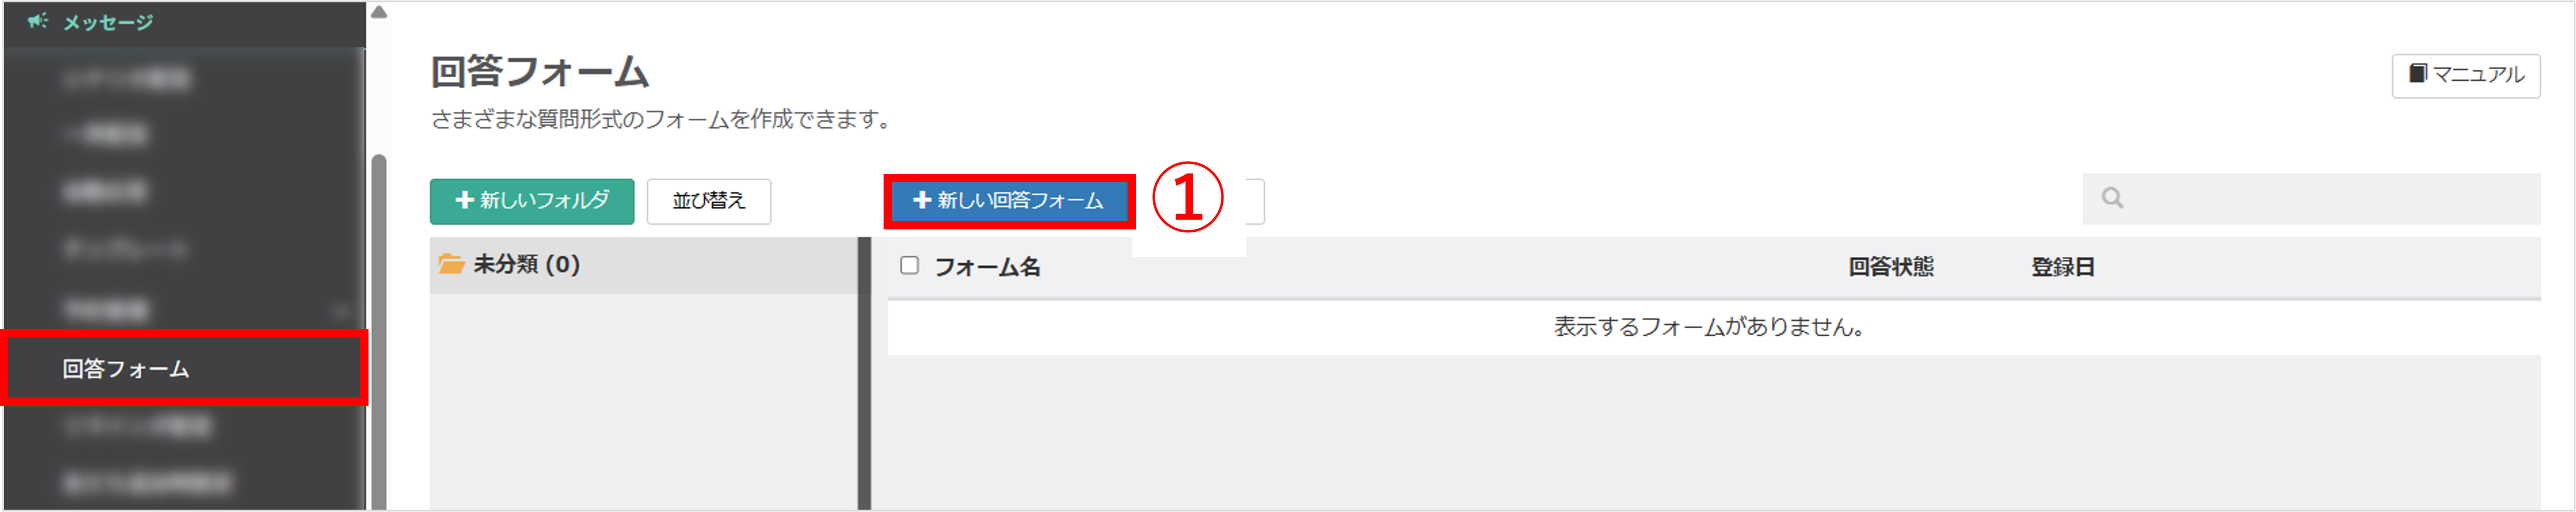This screenshot has width=2576, height=512.
Task: Click into the form search field
Action: 2311,198
